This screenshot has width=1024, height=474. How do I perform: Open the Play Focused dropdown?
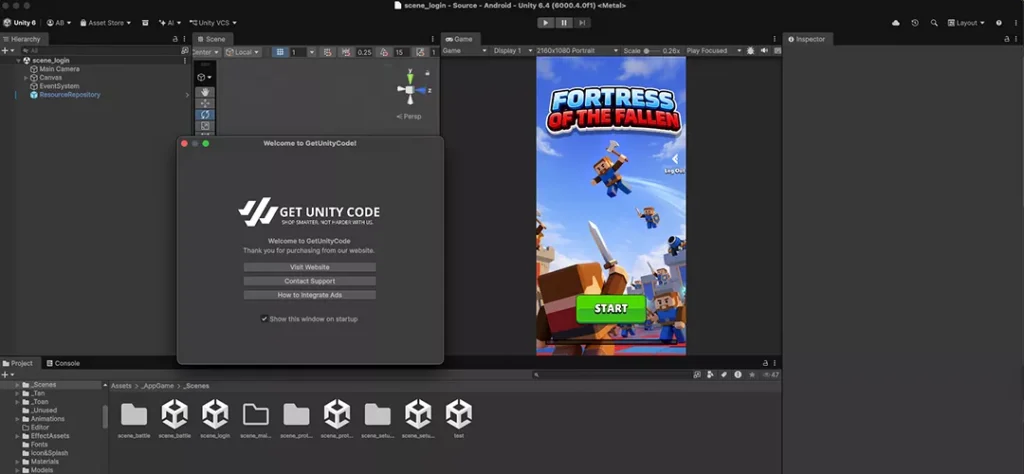[714, 50]
